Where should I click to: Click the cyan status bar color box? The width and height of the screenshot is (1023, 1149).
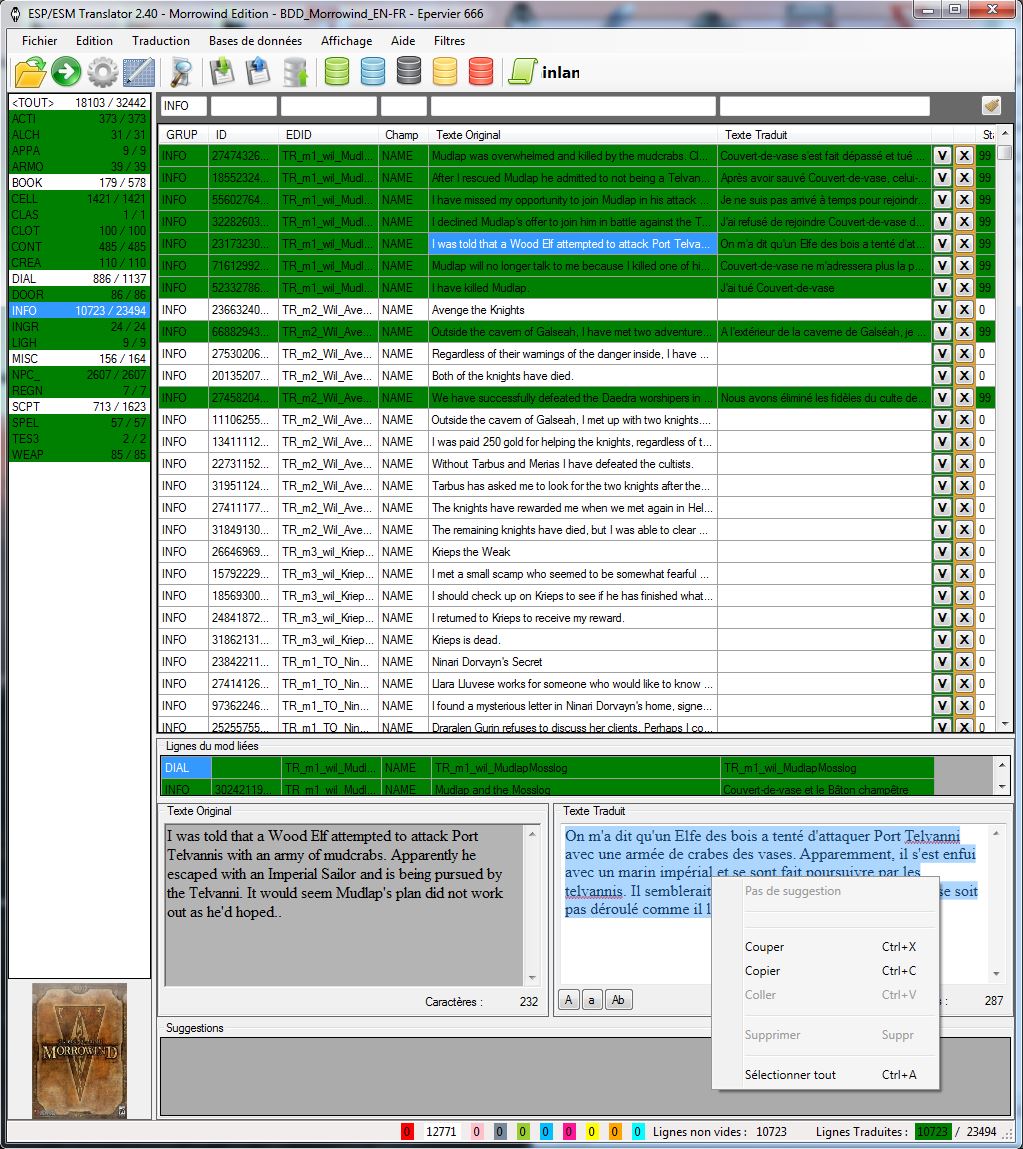[x=638, y=1132]
